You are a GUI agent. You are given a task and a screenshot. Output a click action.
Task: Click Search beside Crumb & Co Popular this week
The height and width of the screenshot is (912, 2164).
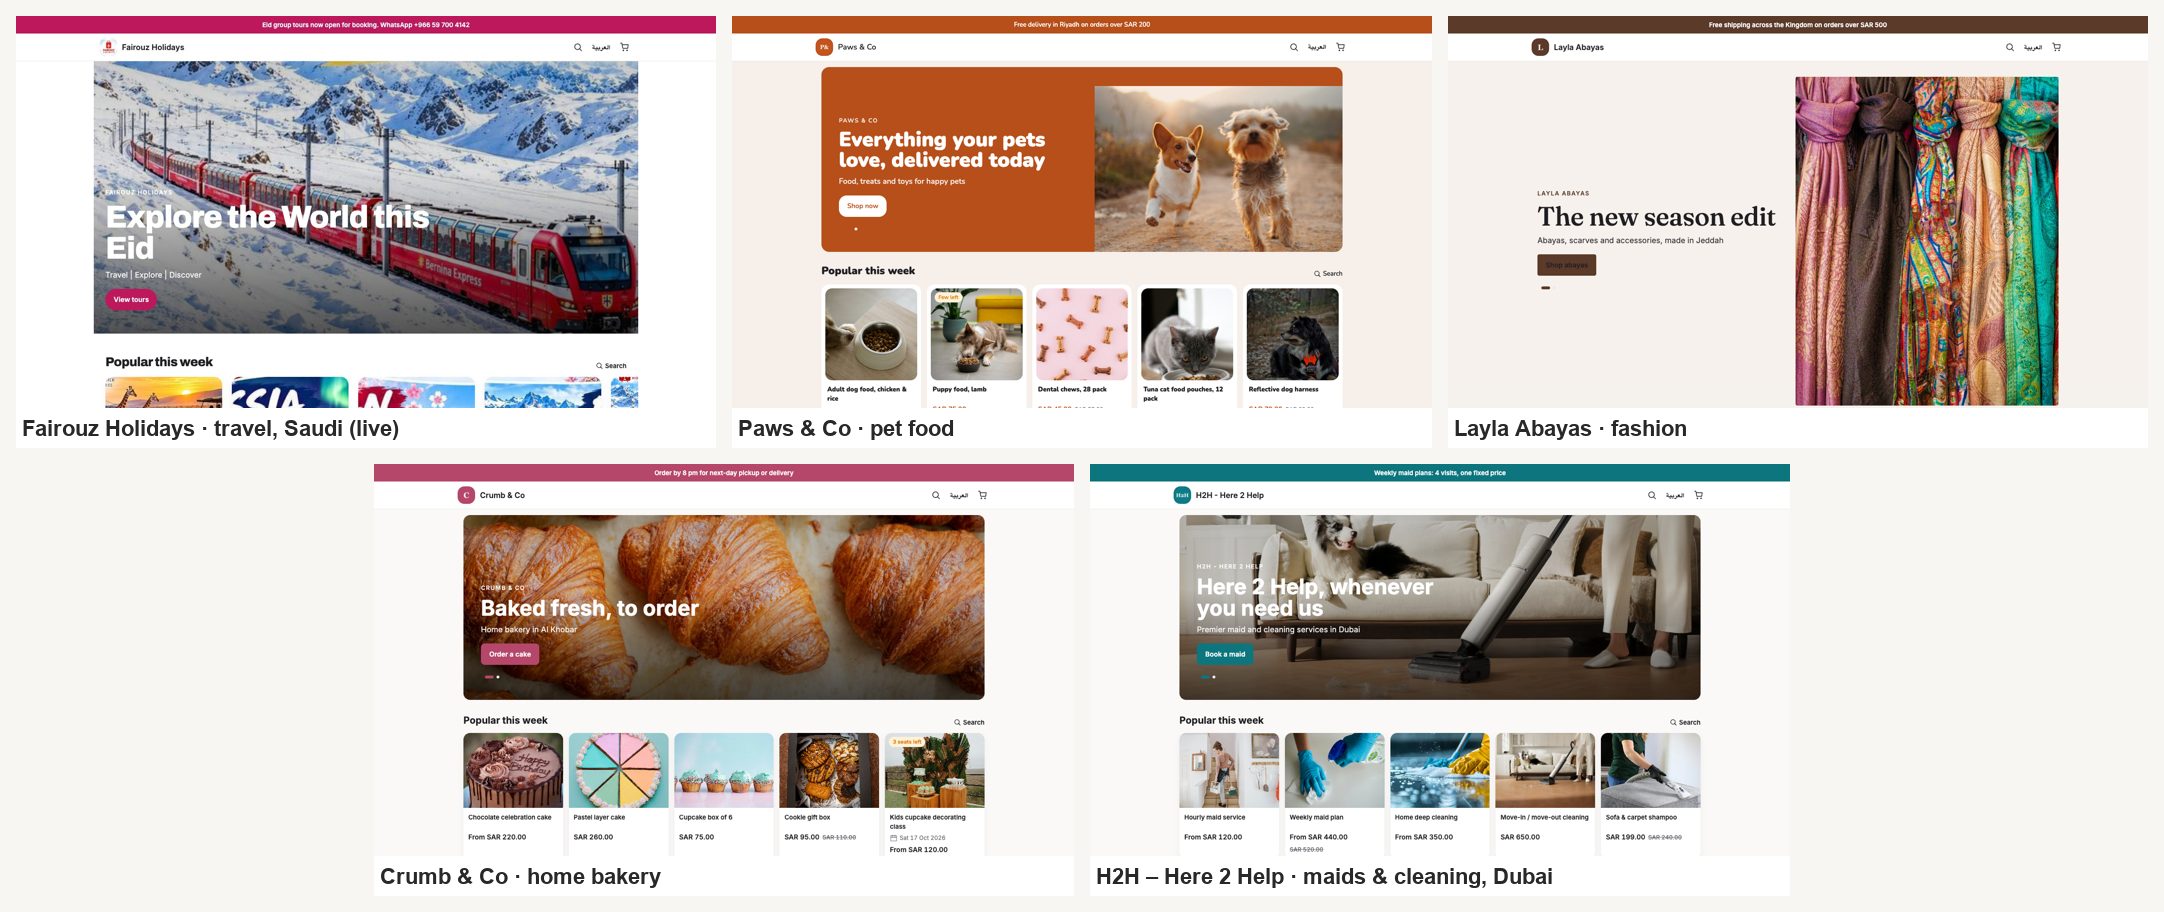tap(969, 722)
